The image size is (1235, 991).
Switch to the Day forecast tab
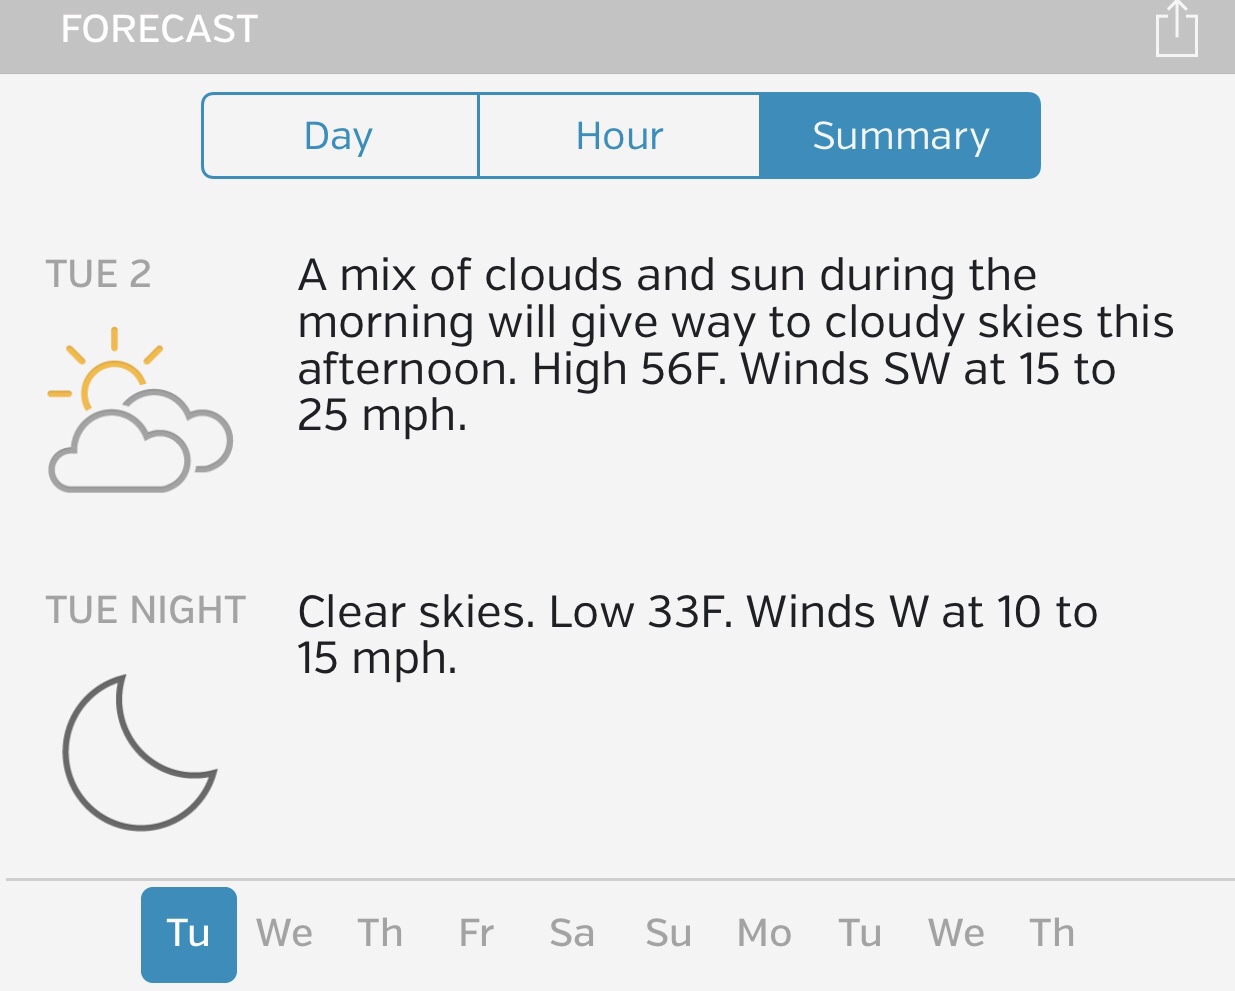click(340, 136)
